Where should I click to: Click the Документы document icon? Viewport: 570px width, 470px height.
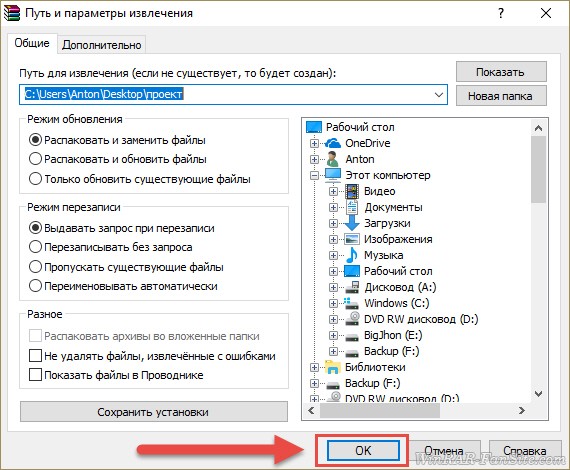pyautogui.click(x=352, y=207)
